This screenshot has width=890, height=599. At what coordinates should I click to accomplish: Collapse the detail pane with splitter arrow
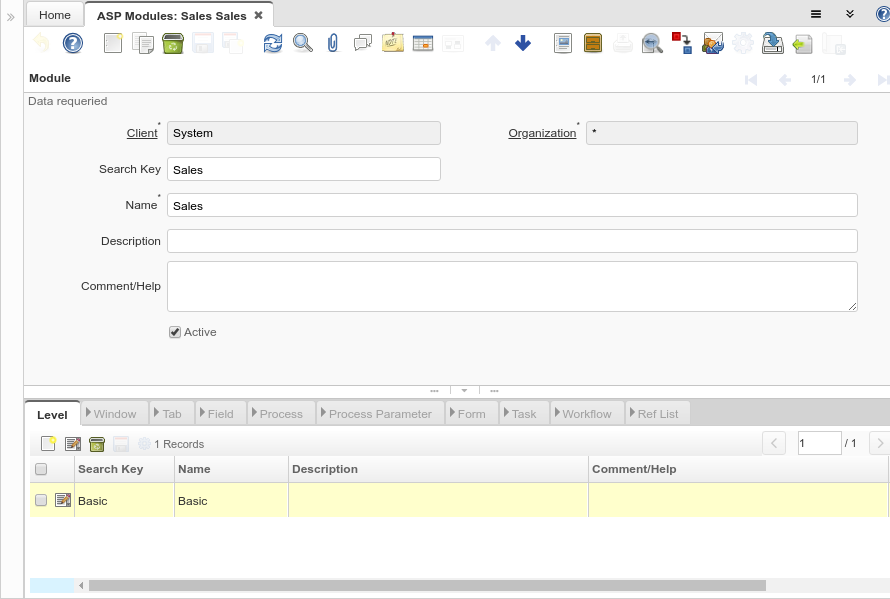coord(464,390)
